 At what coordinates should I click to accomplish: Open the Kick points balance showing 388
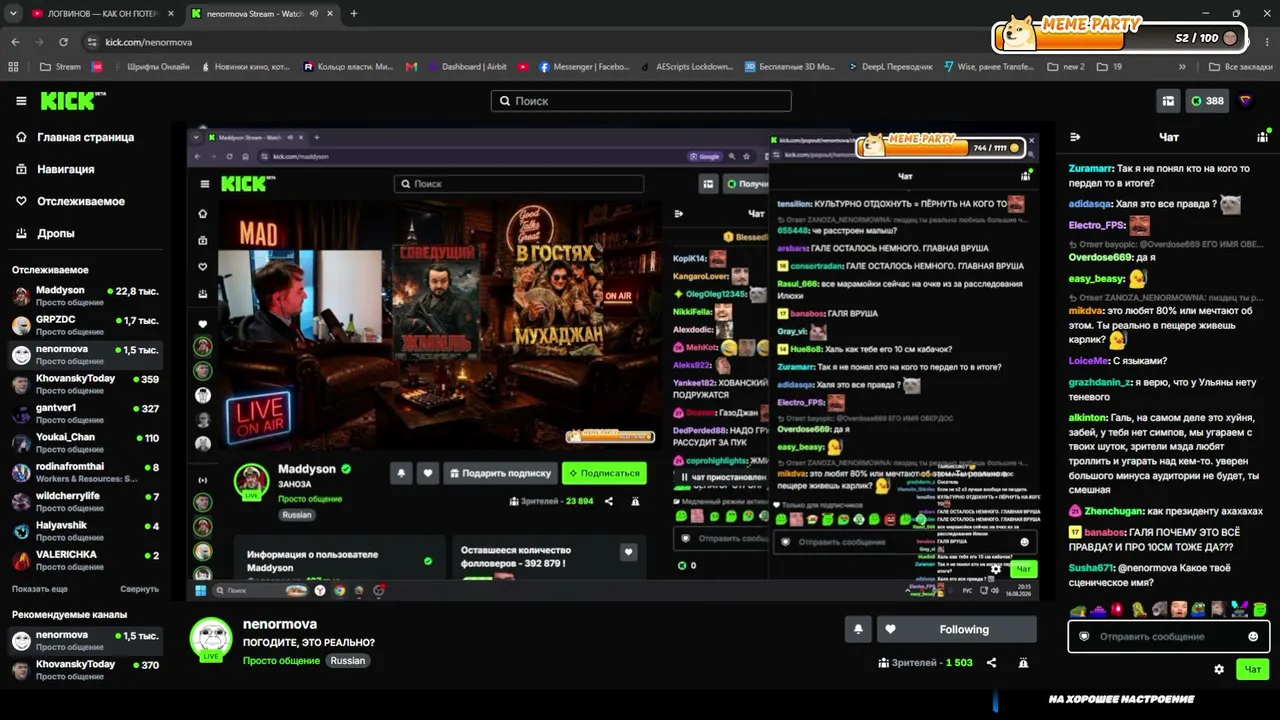click(1207, 101)
